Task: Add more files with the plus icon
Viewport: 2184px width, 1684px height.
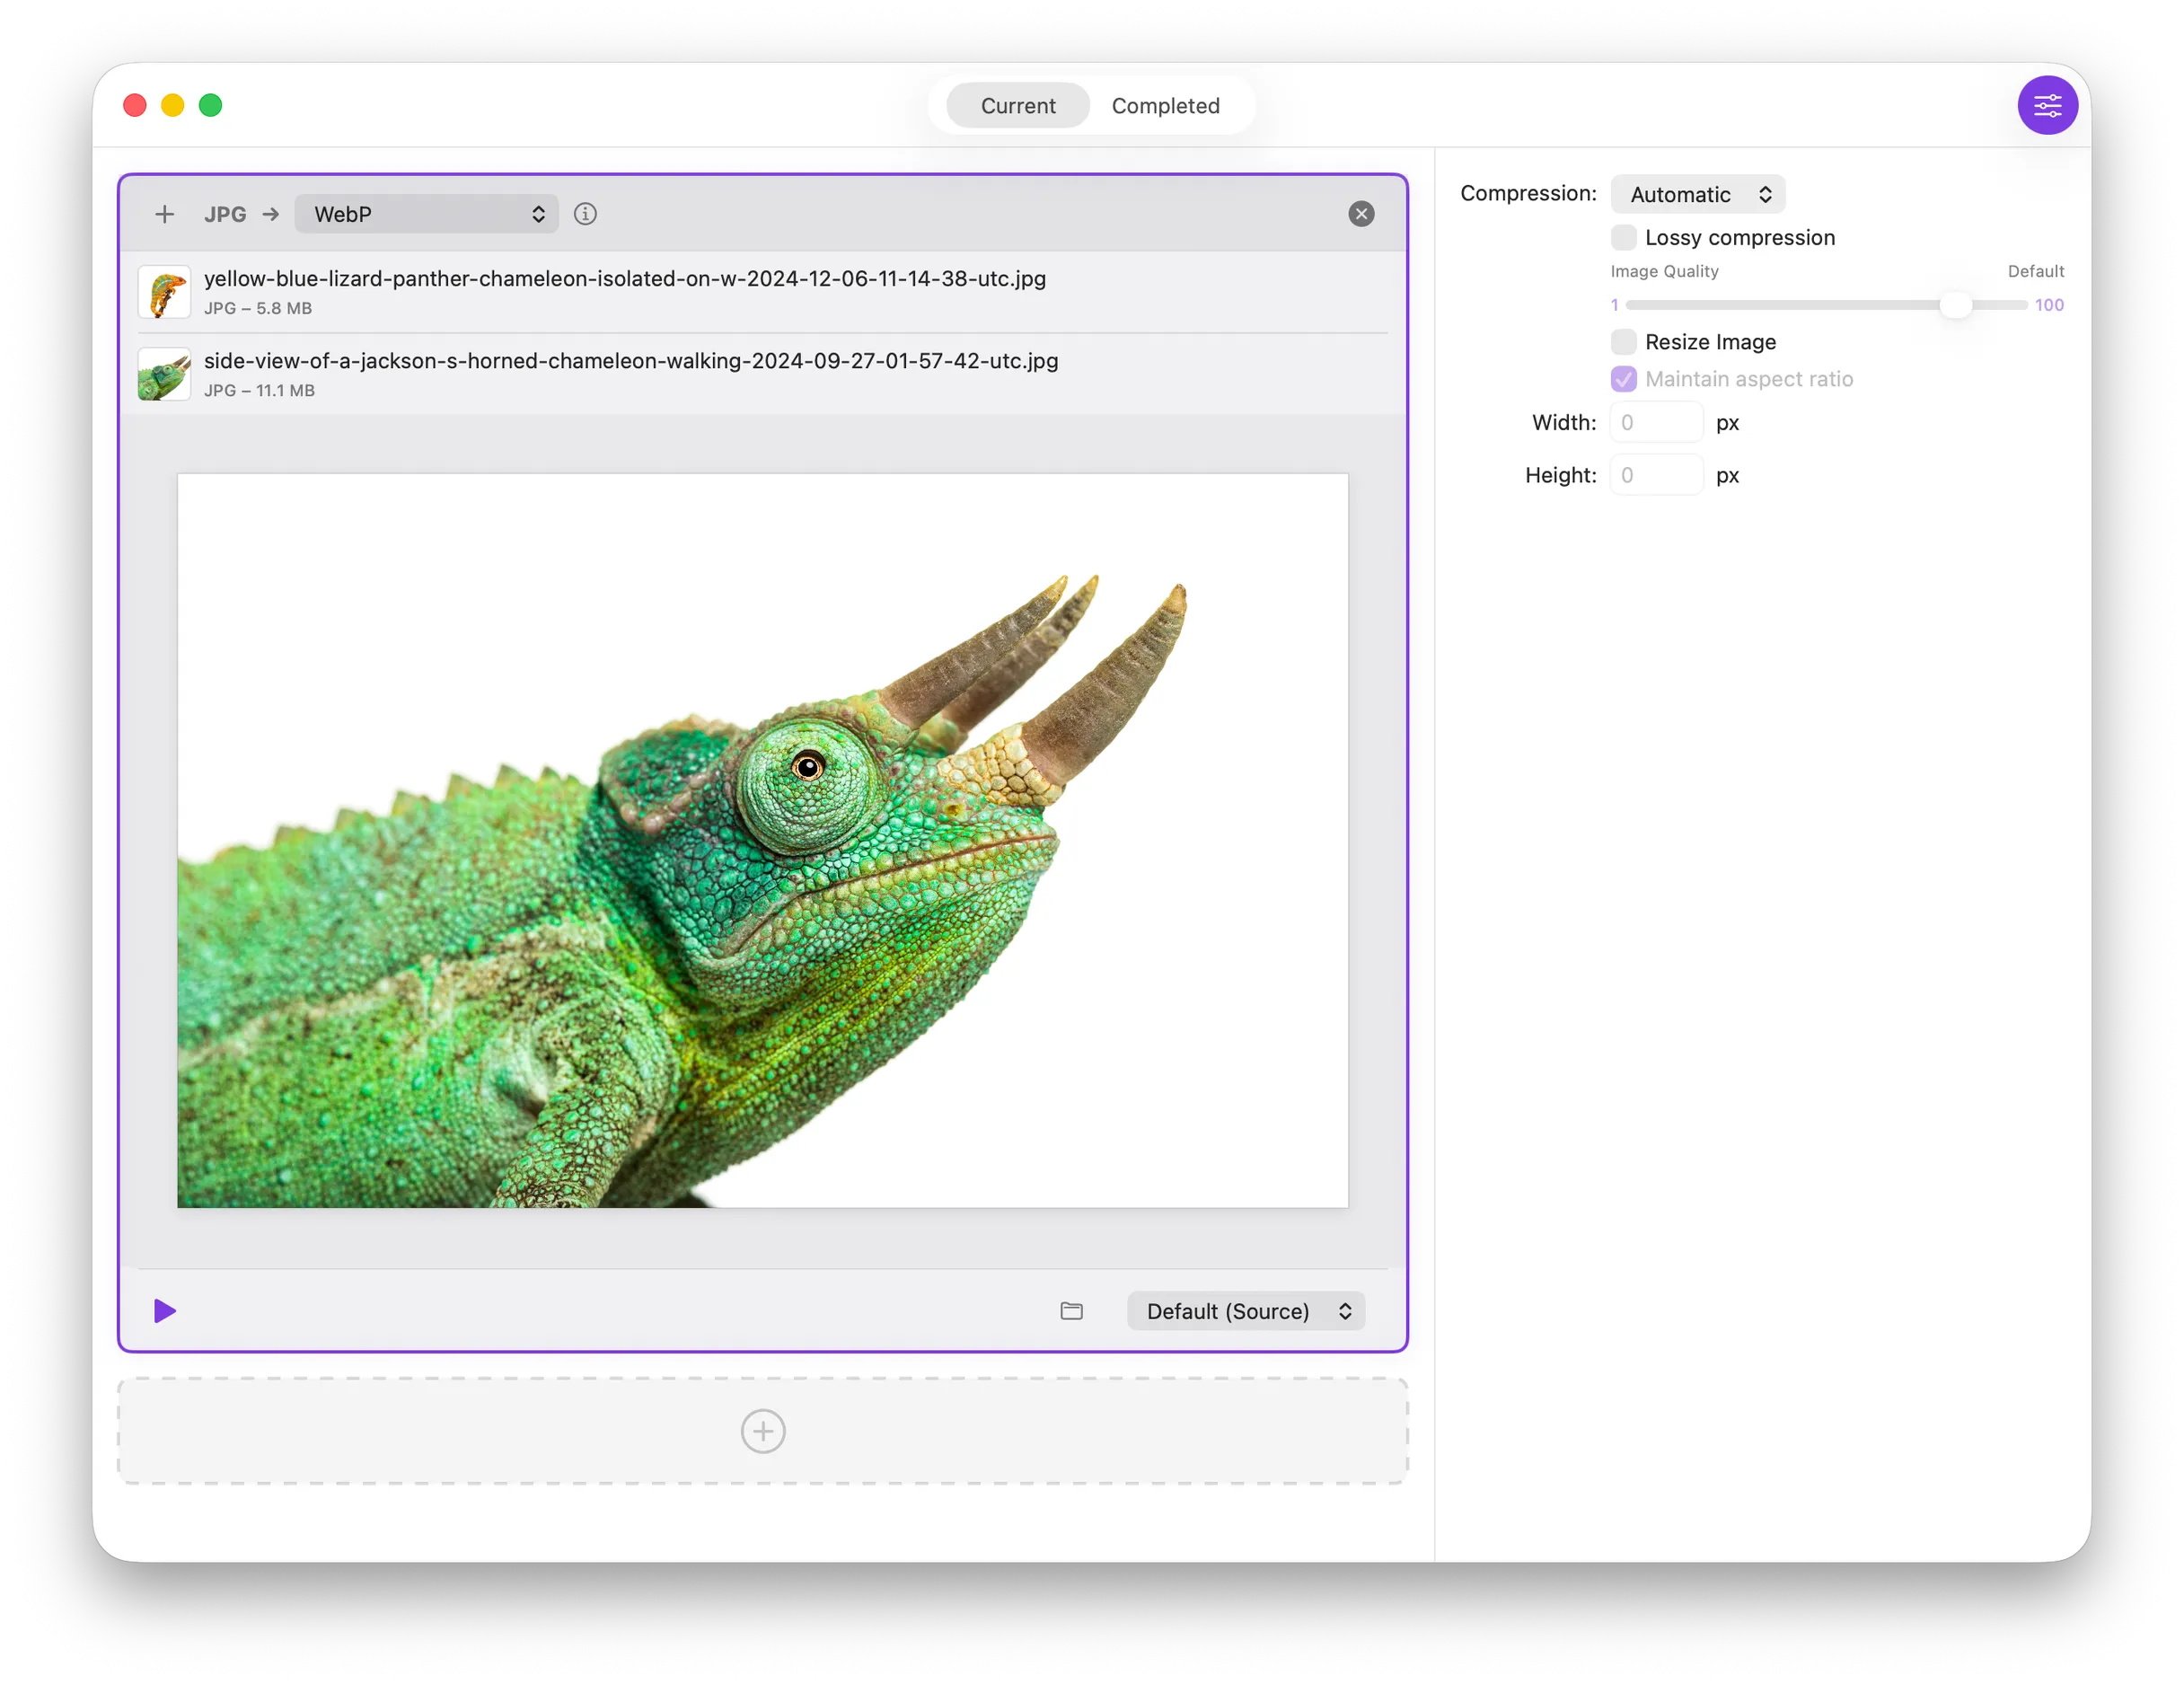Action: 165,213
